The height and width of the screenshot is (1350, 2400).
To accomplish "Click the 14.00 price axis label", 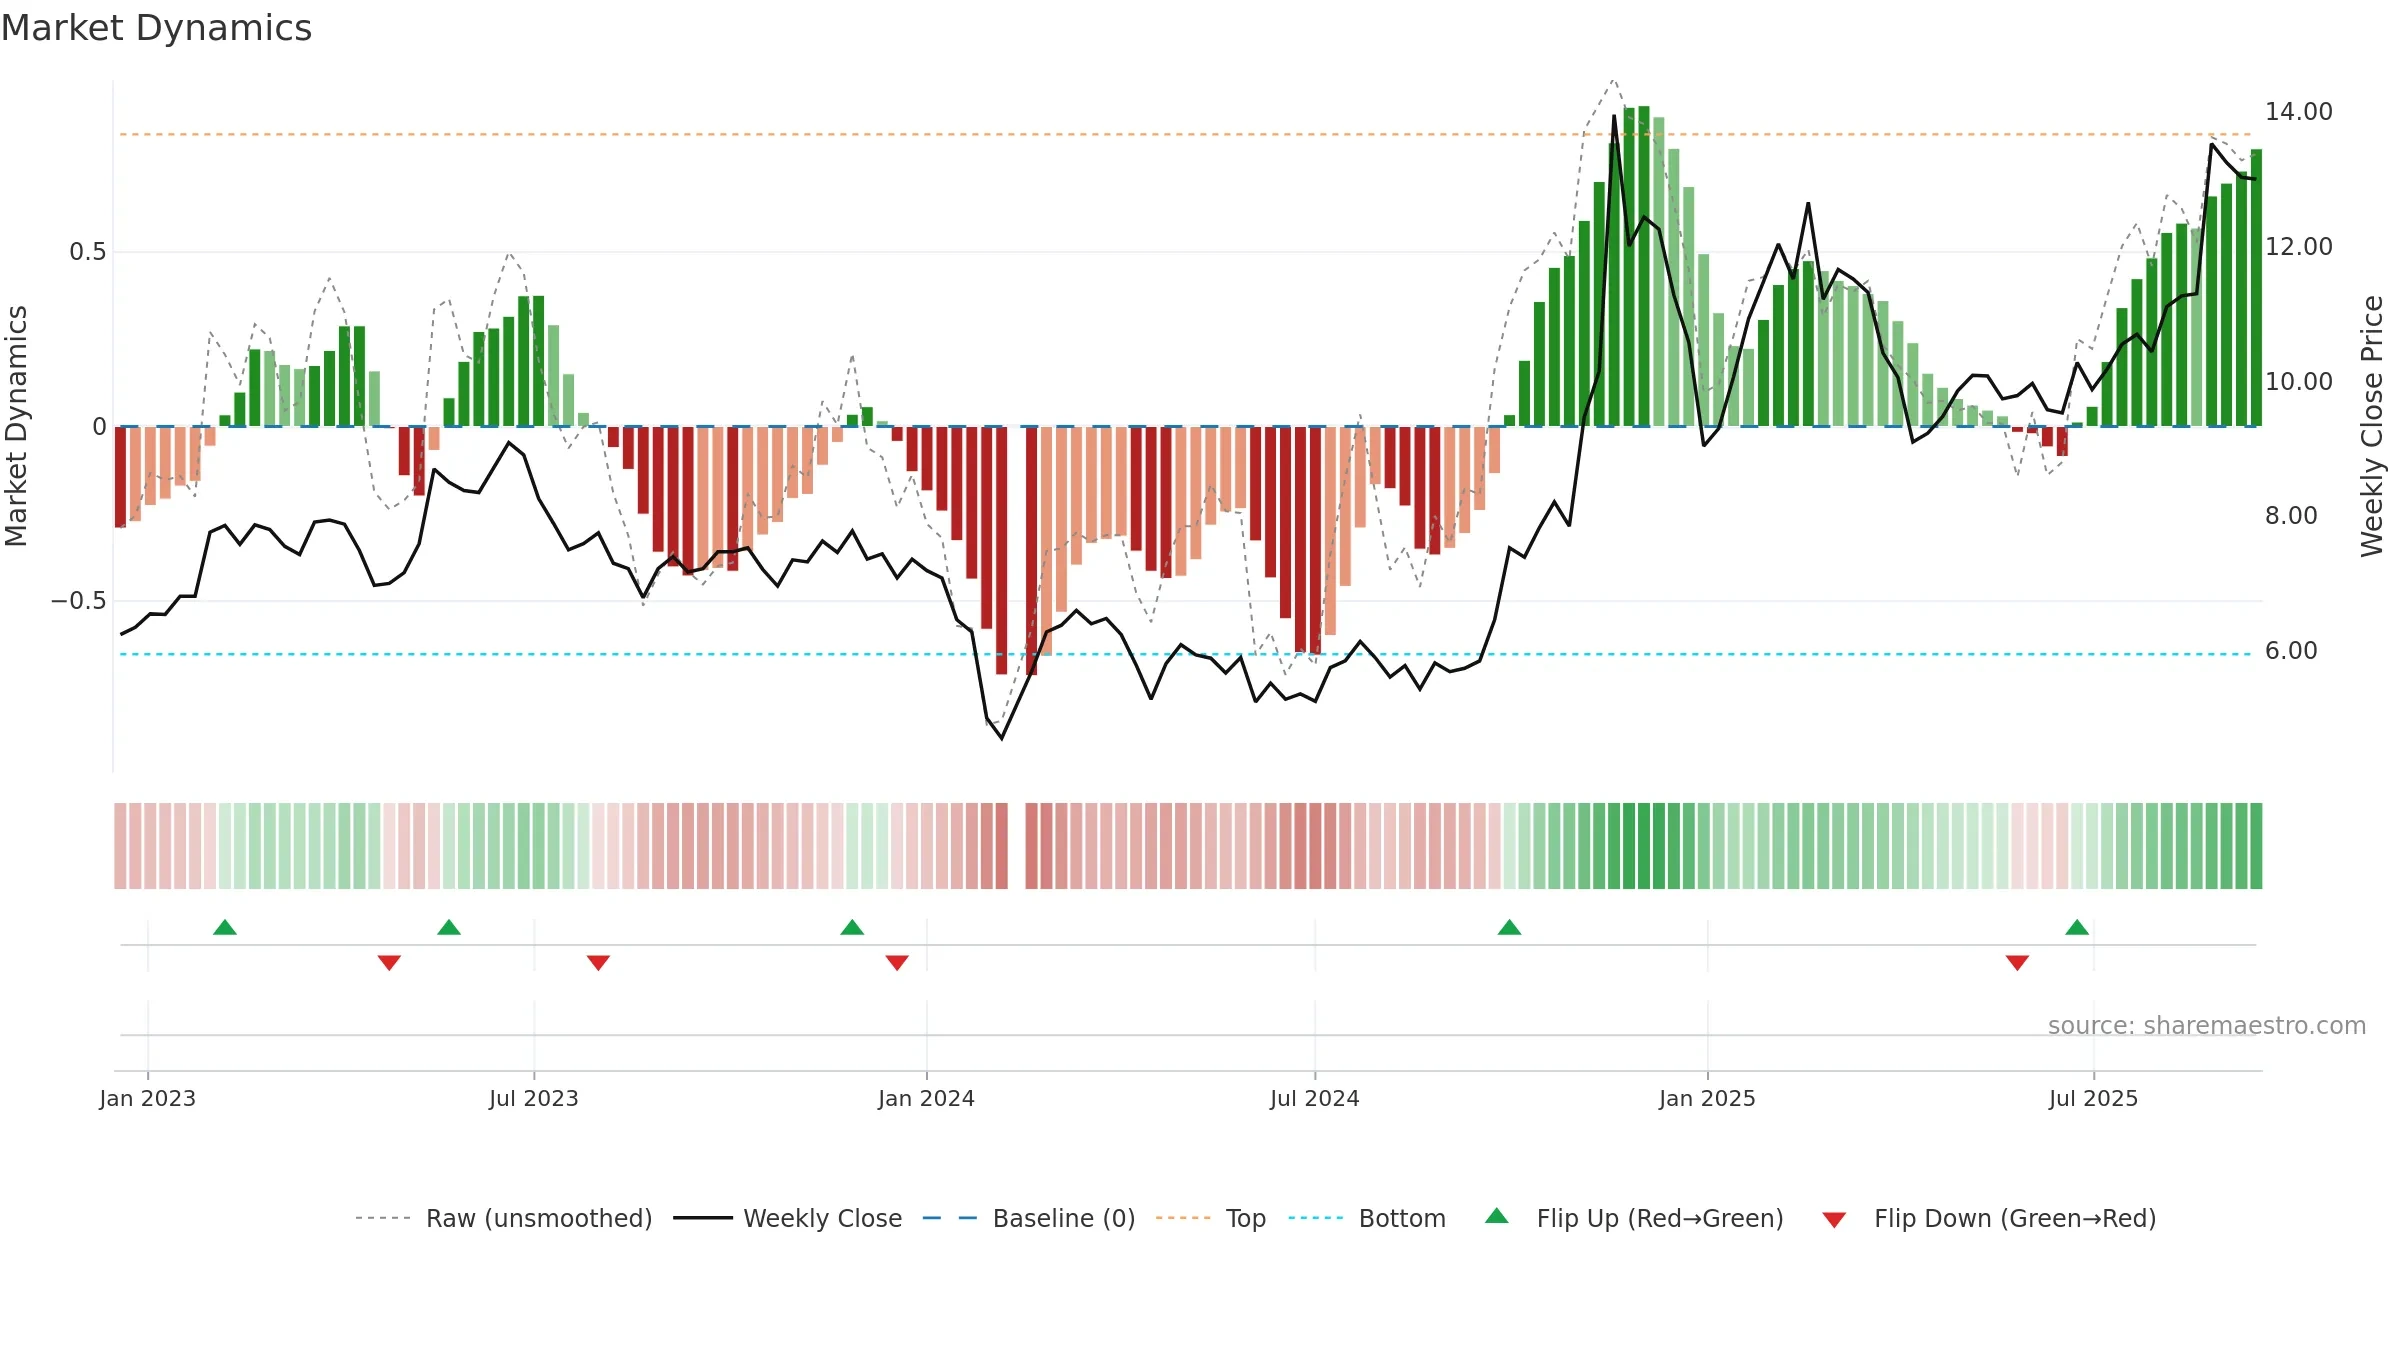I will coord(2299,112).
